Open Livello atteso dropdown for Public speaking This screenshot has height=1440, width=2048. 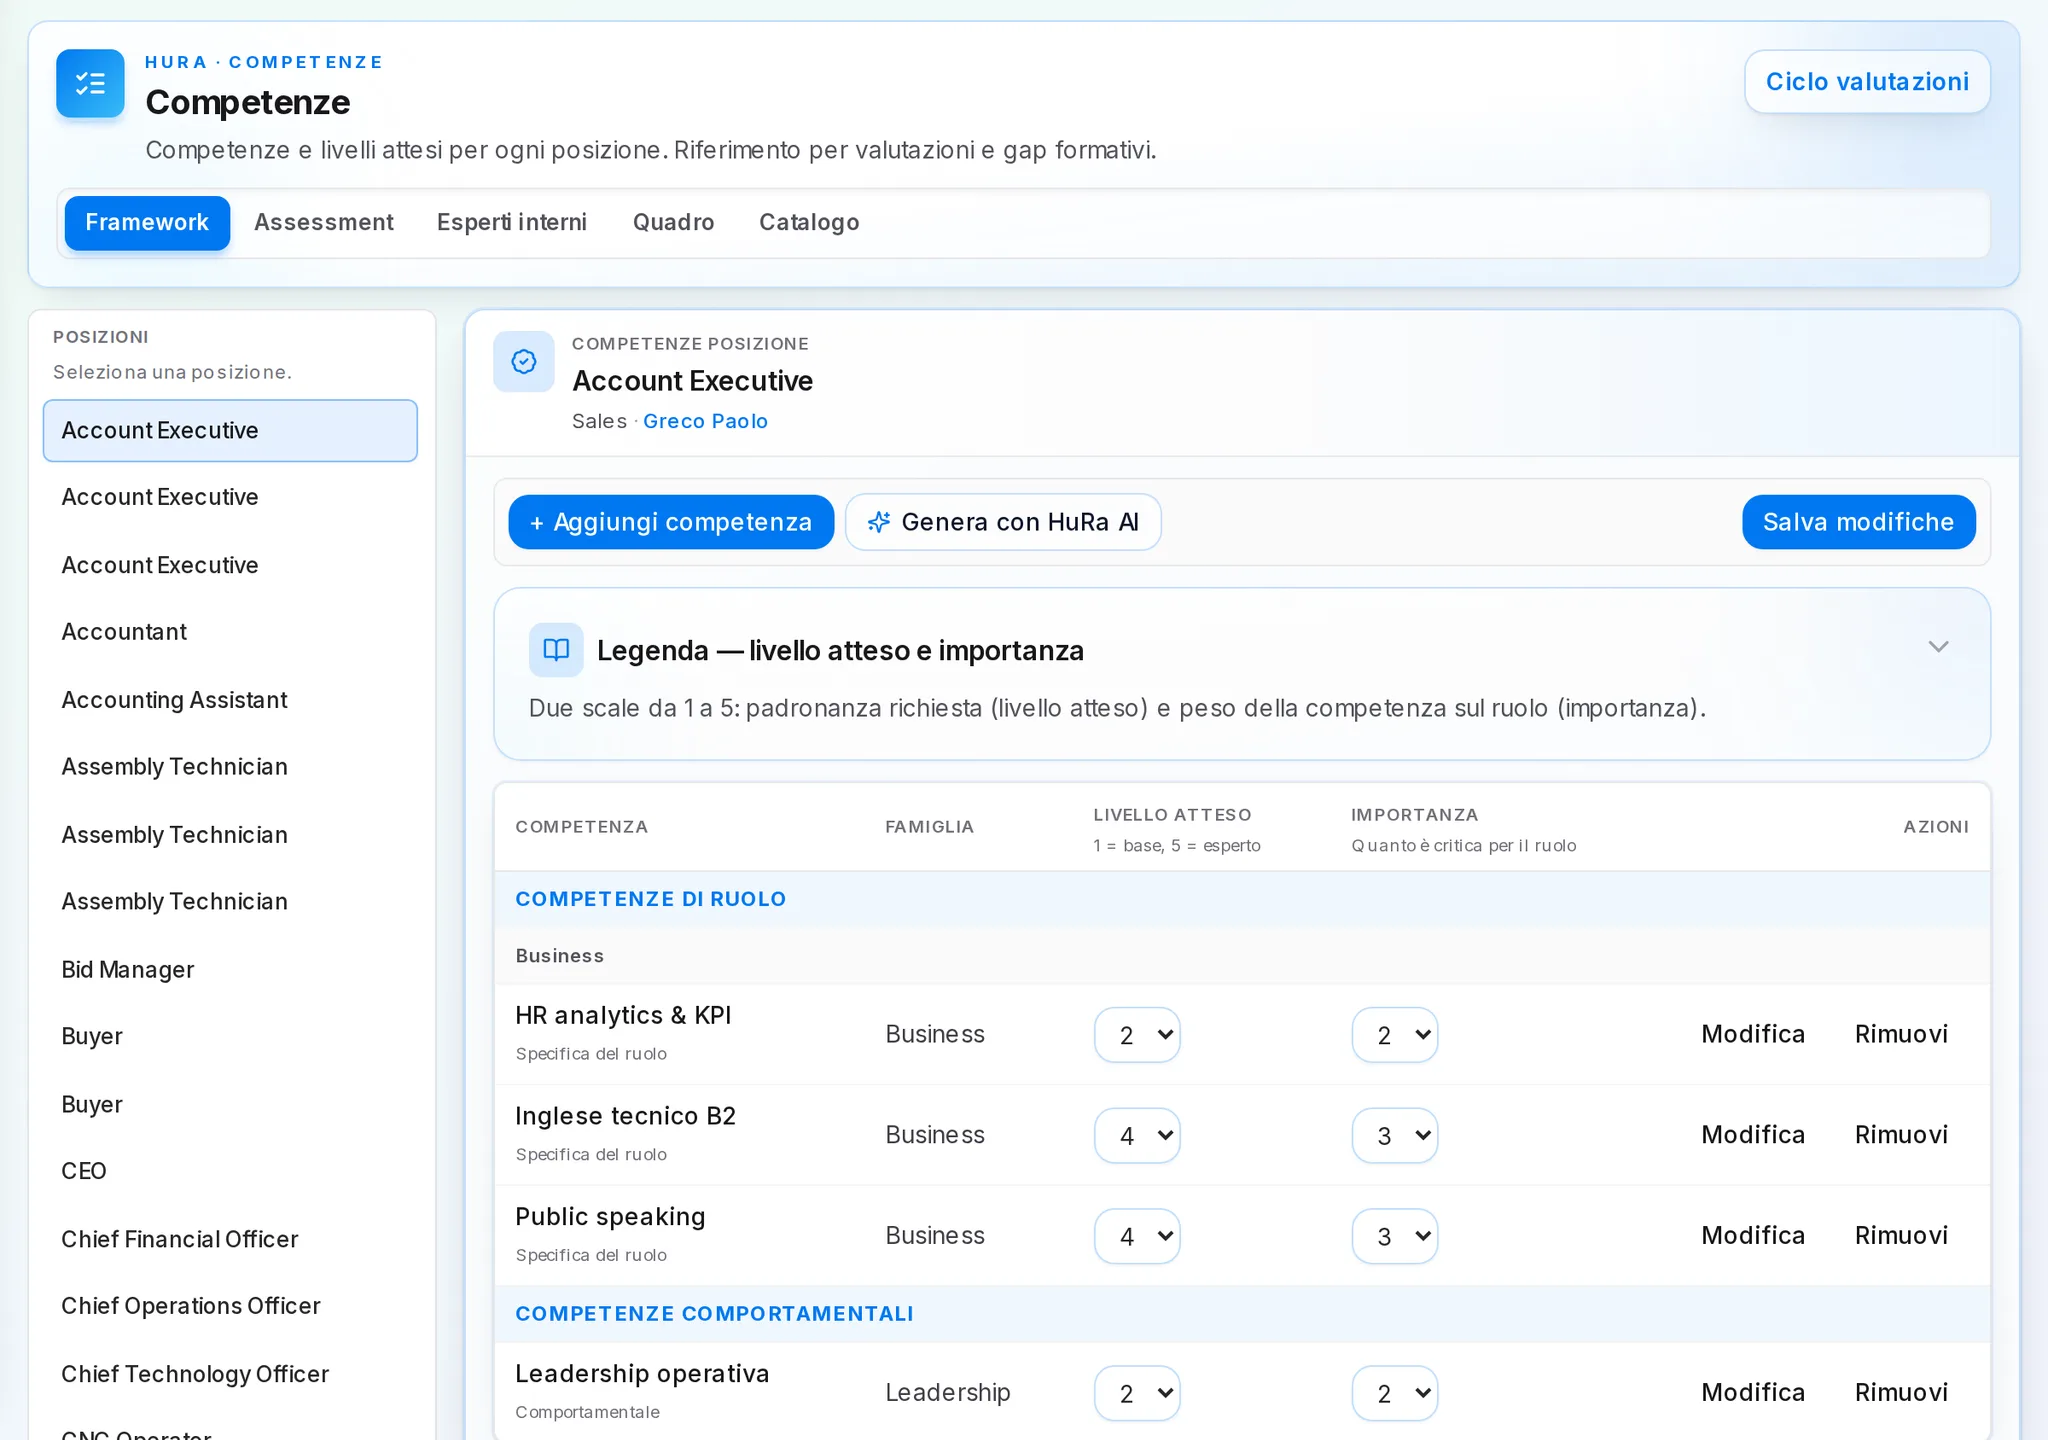coord(1137,1237)
